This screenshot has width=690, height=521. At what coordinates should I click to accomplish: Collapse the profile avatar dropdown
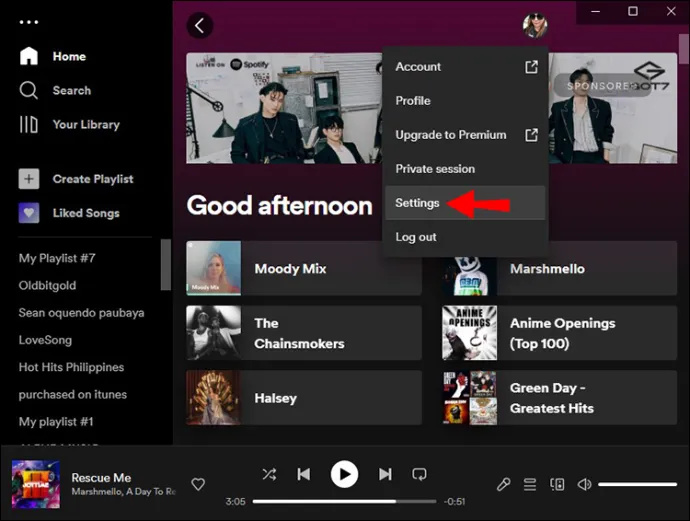pyautogui.click(x=535, y=25)
